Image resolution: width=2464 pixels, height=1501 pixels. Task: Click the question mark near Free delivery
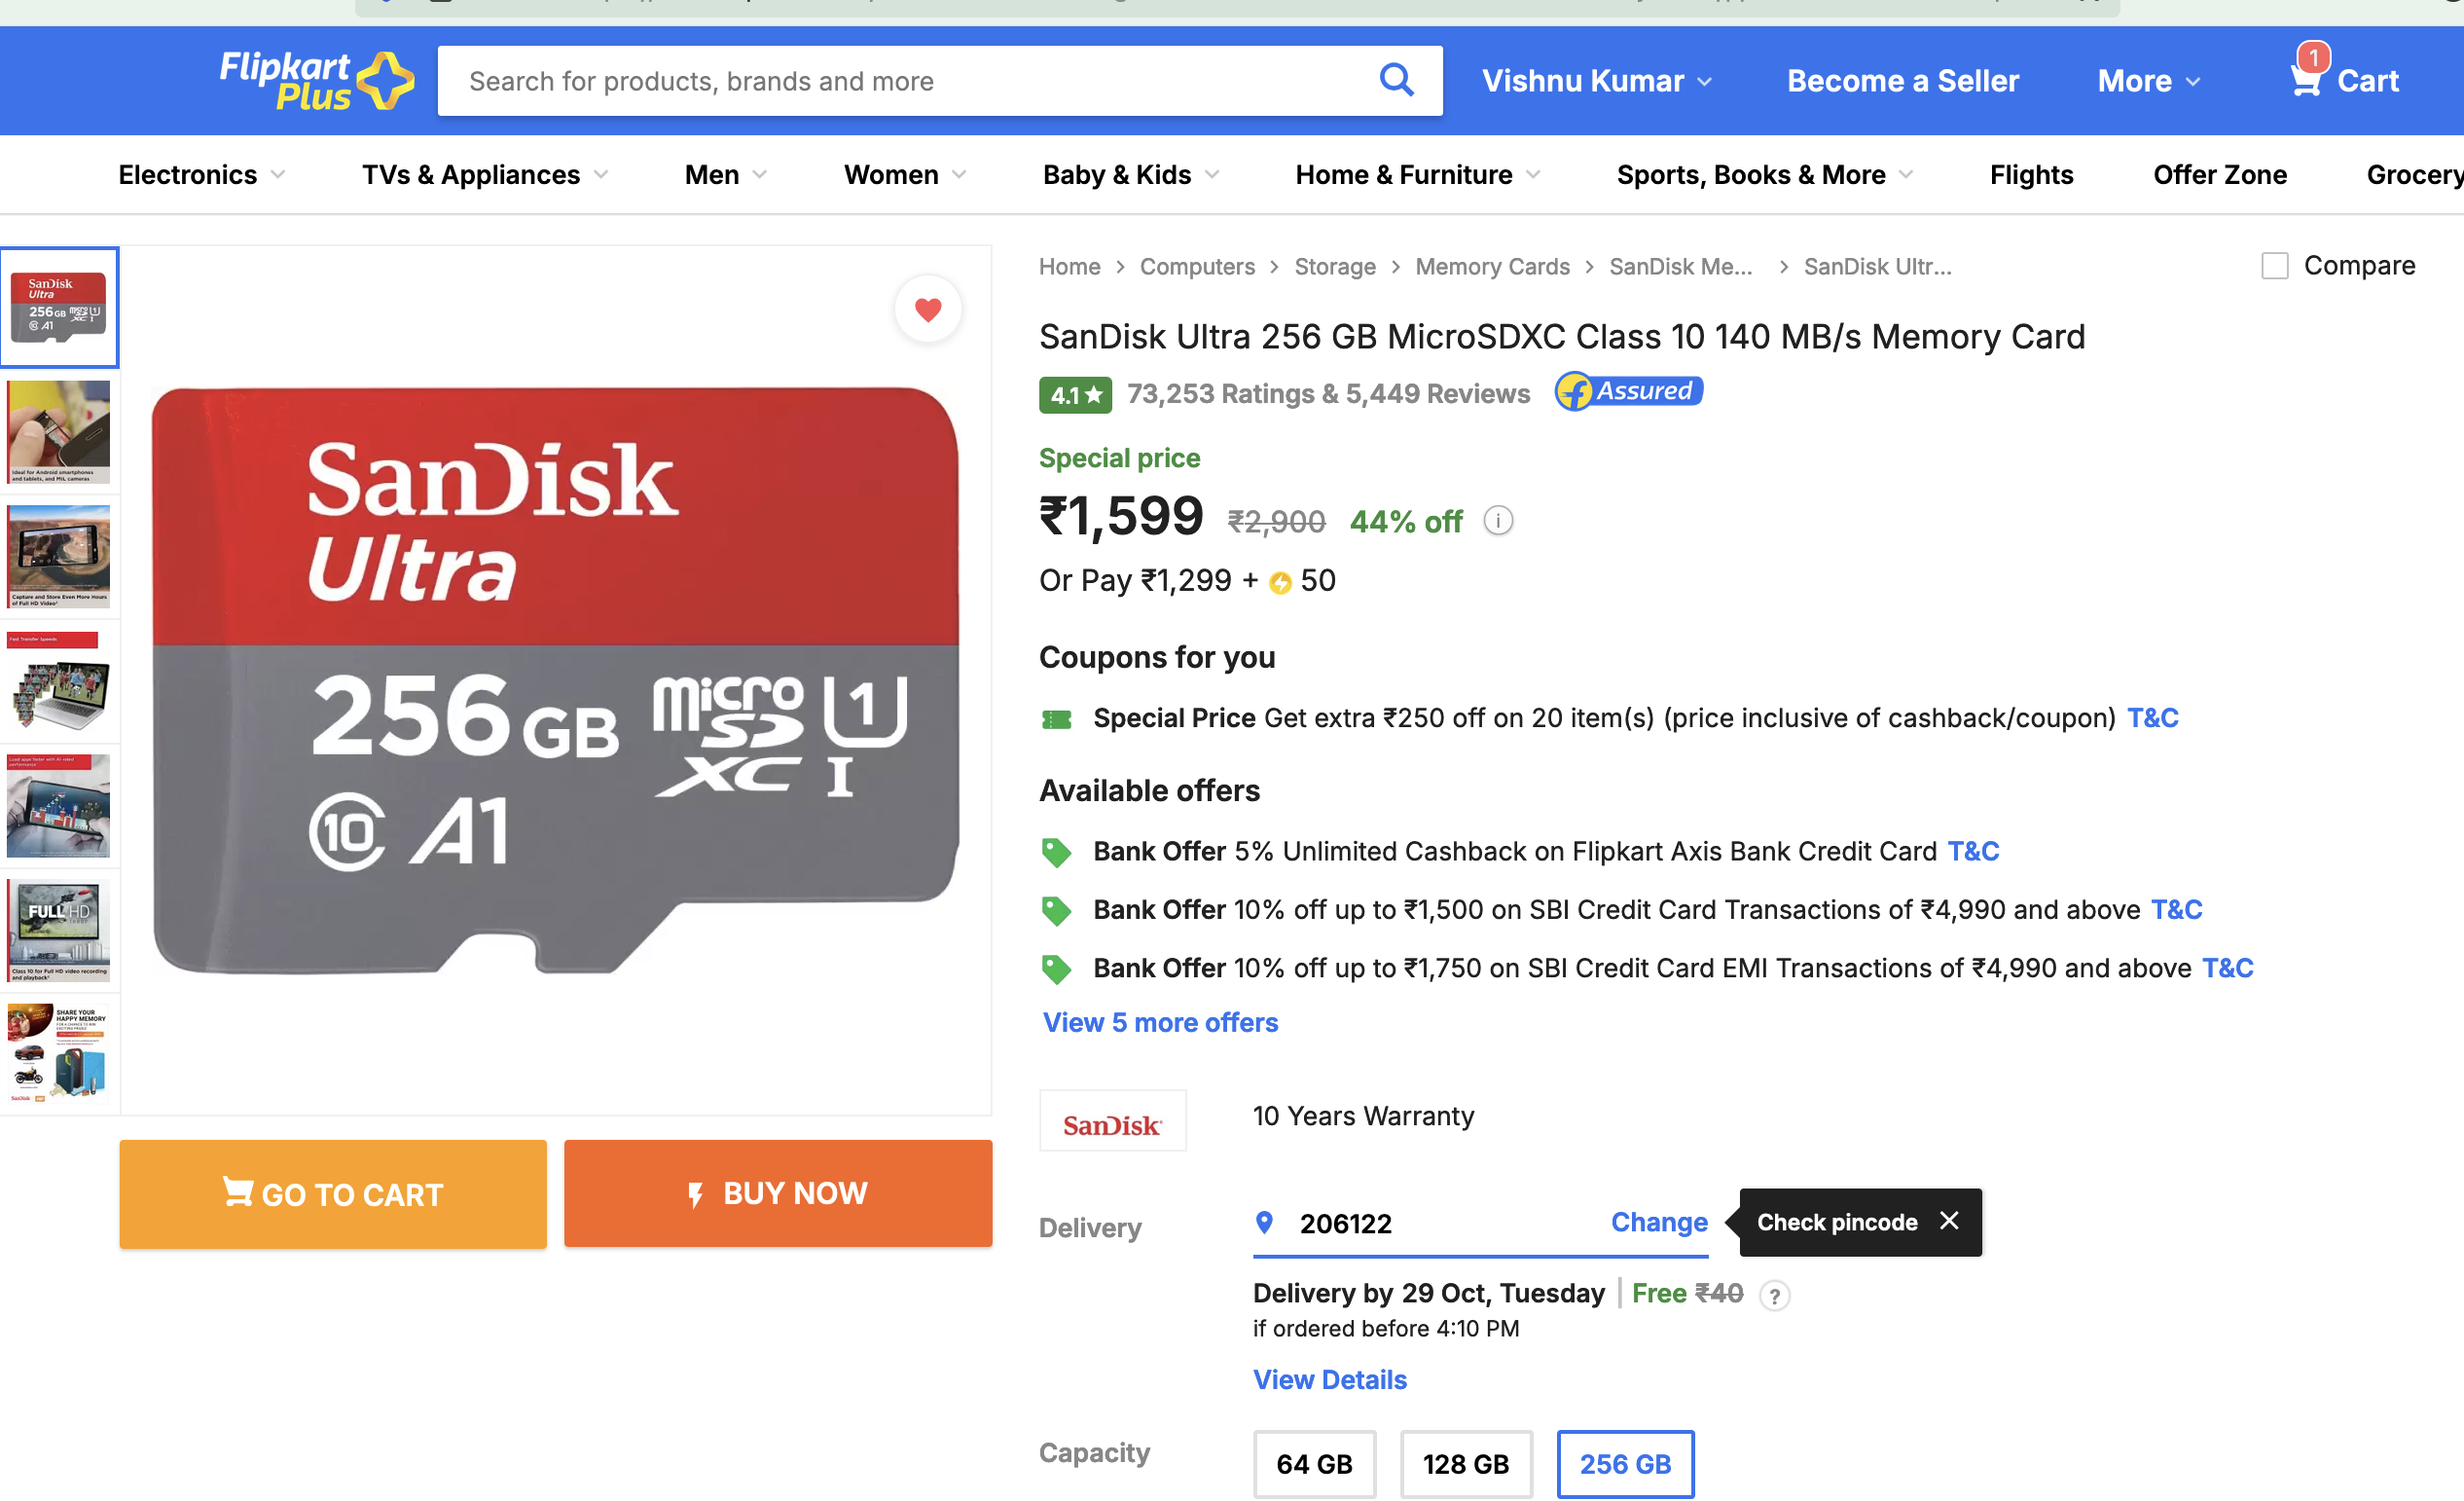tap(1775, 1295)
